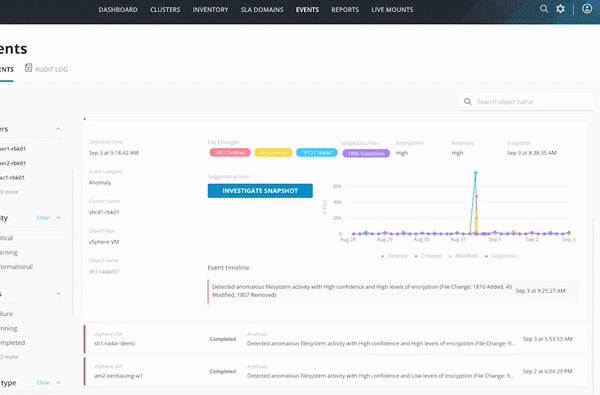
Task: Click timestamp Sep 3 at 5:53:52 AM
Action: point(548,339)
